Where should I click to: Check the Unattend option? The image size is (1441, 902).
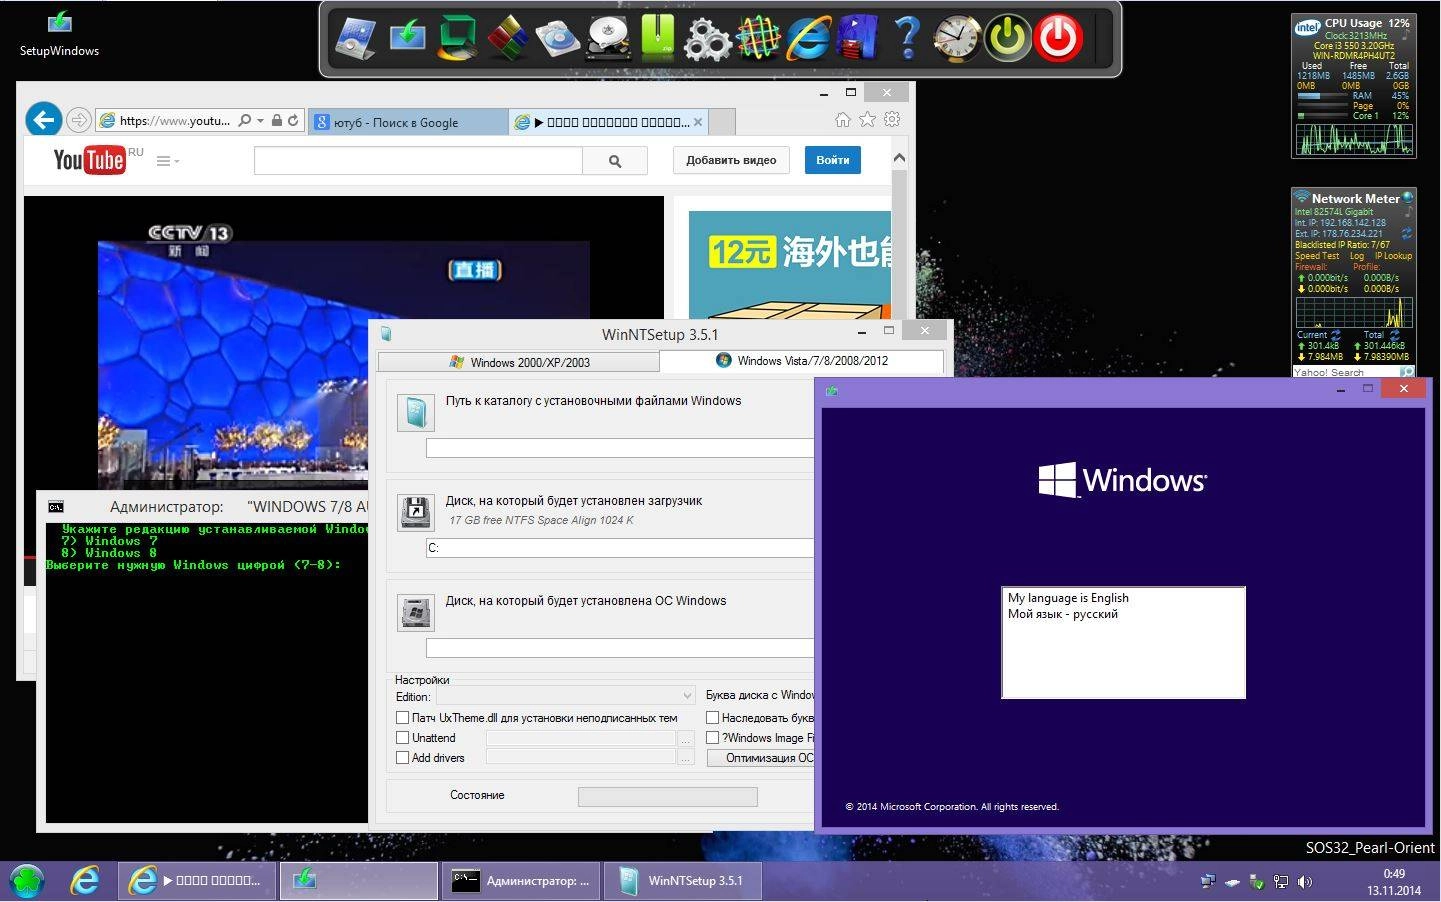[402, 738]
